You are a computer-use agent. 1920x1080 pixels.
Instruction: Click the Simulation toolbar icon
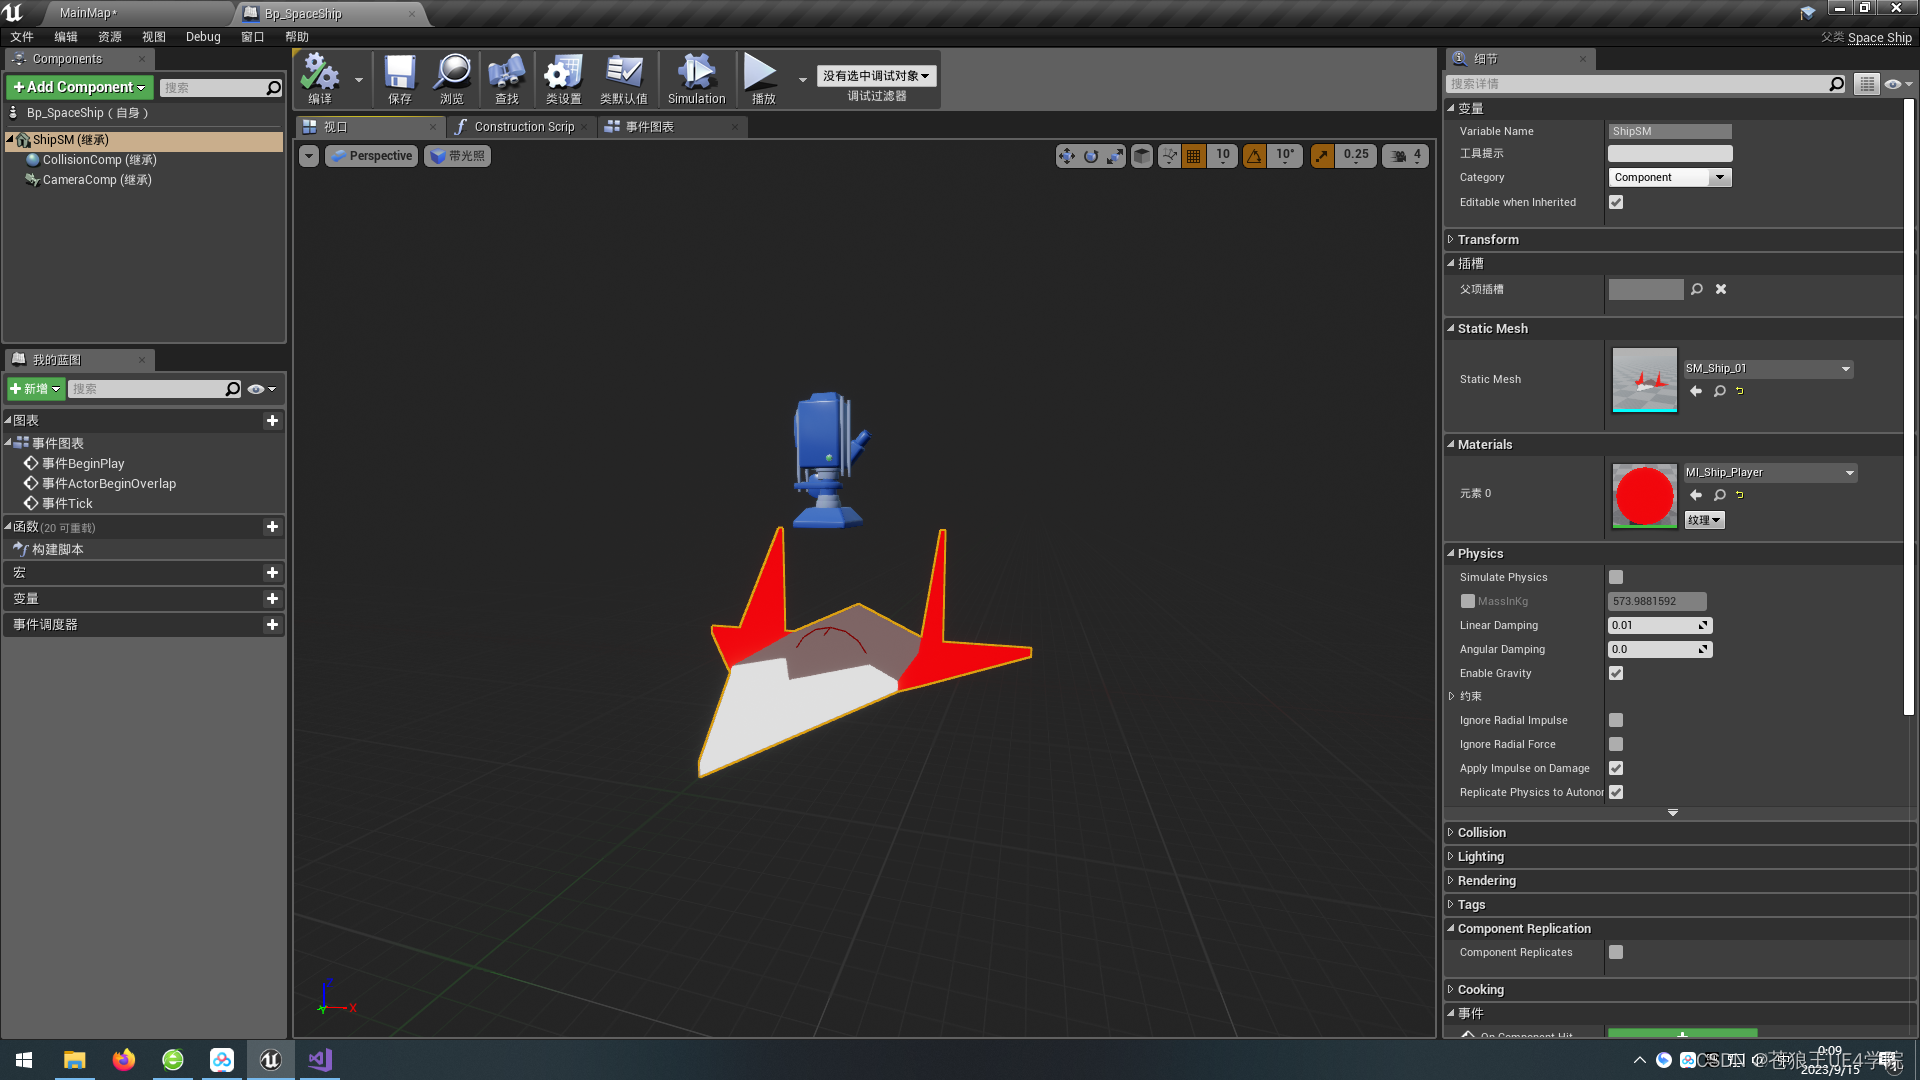click(x=696, y=78)
